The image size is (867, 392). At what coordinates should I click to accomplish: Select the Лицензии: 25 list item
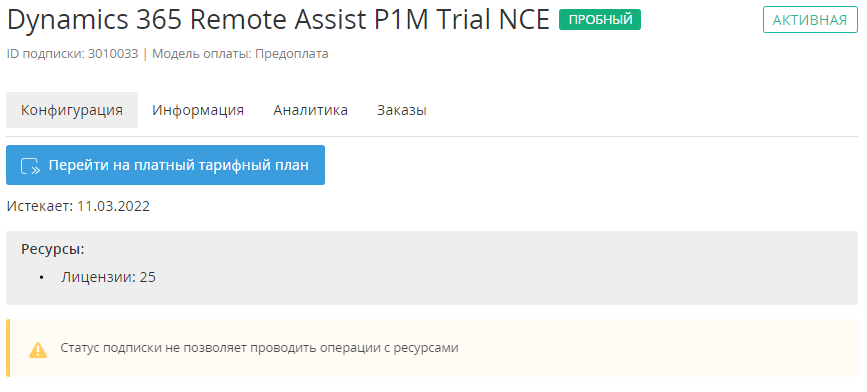pos(108,278)
